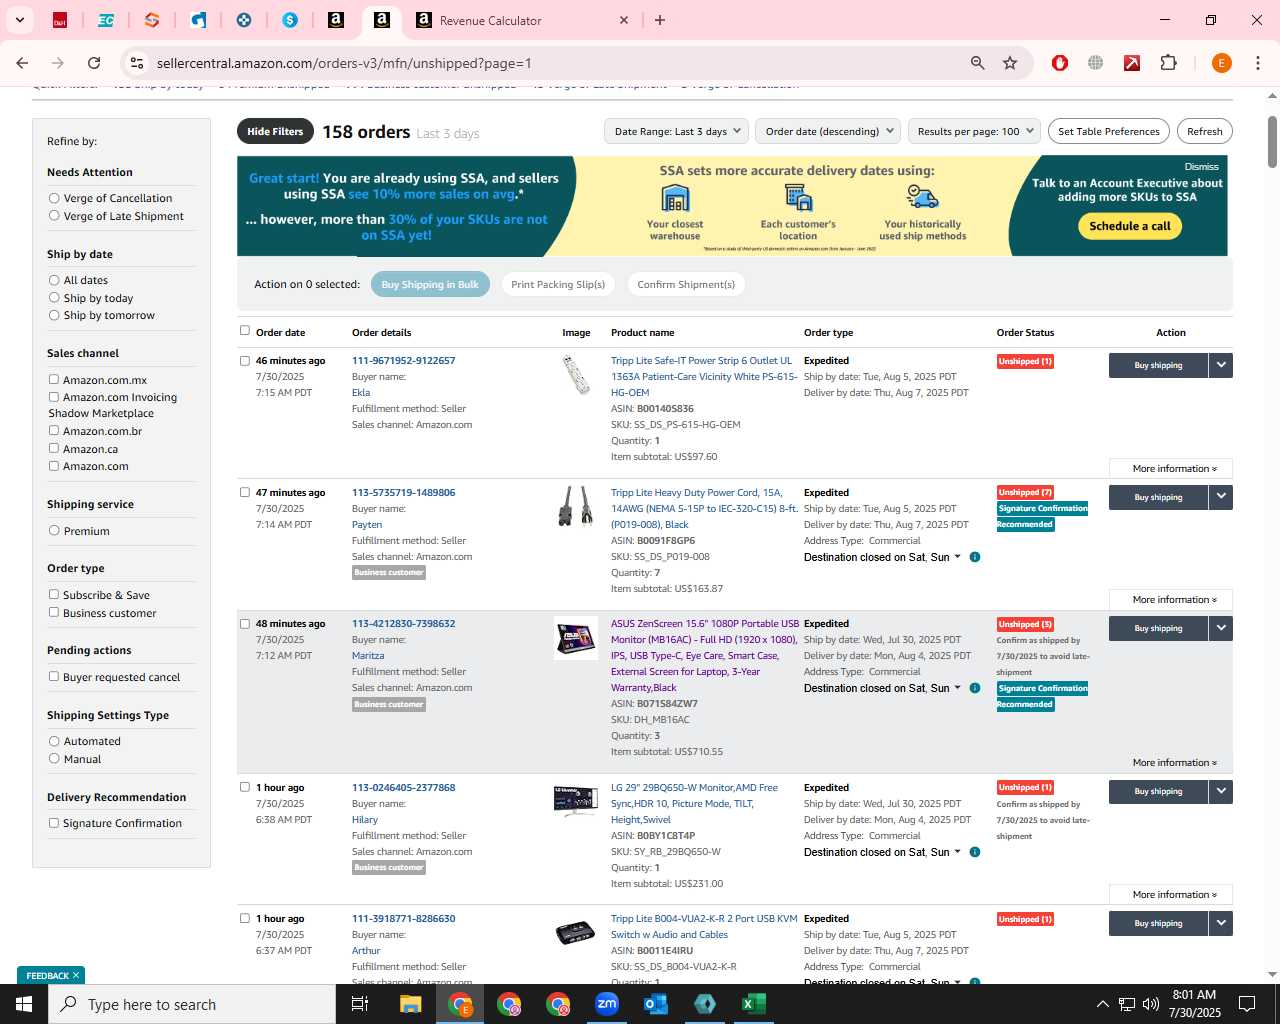Click info icon beside Hilary destination closed

click(x=975, y=852)
